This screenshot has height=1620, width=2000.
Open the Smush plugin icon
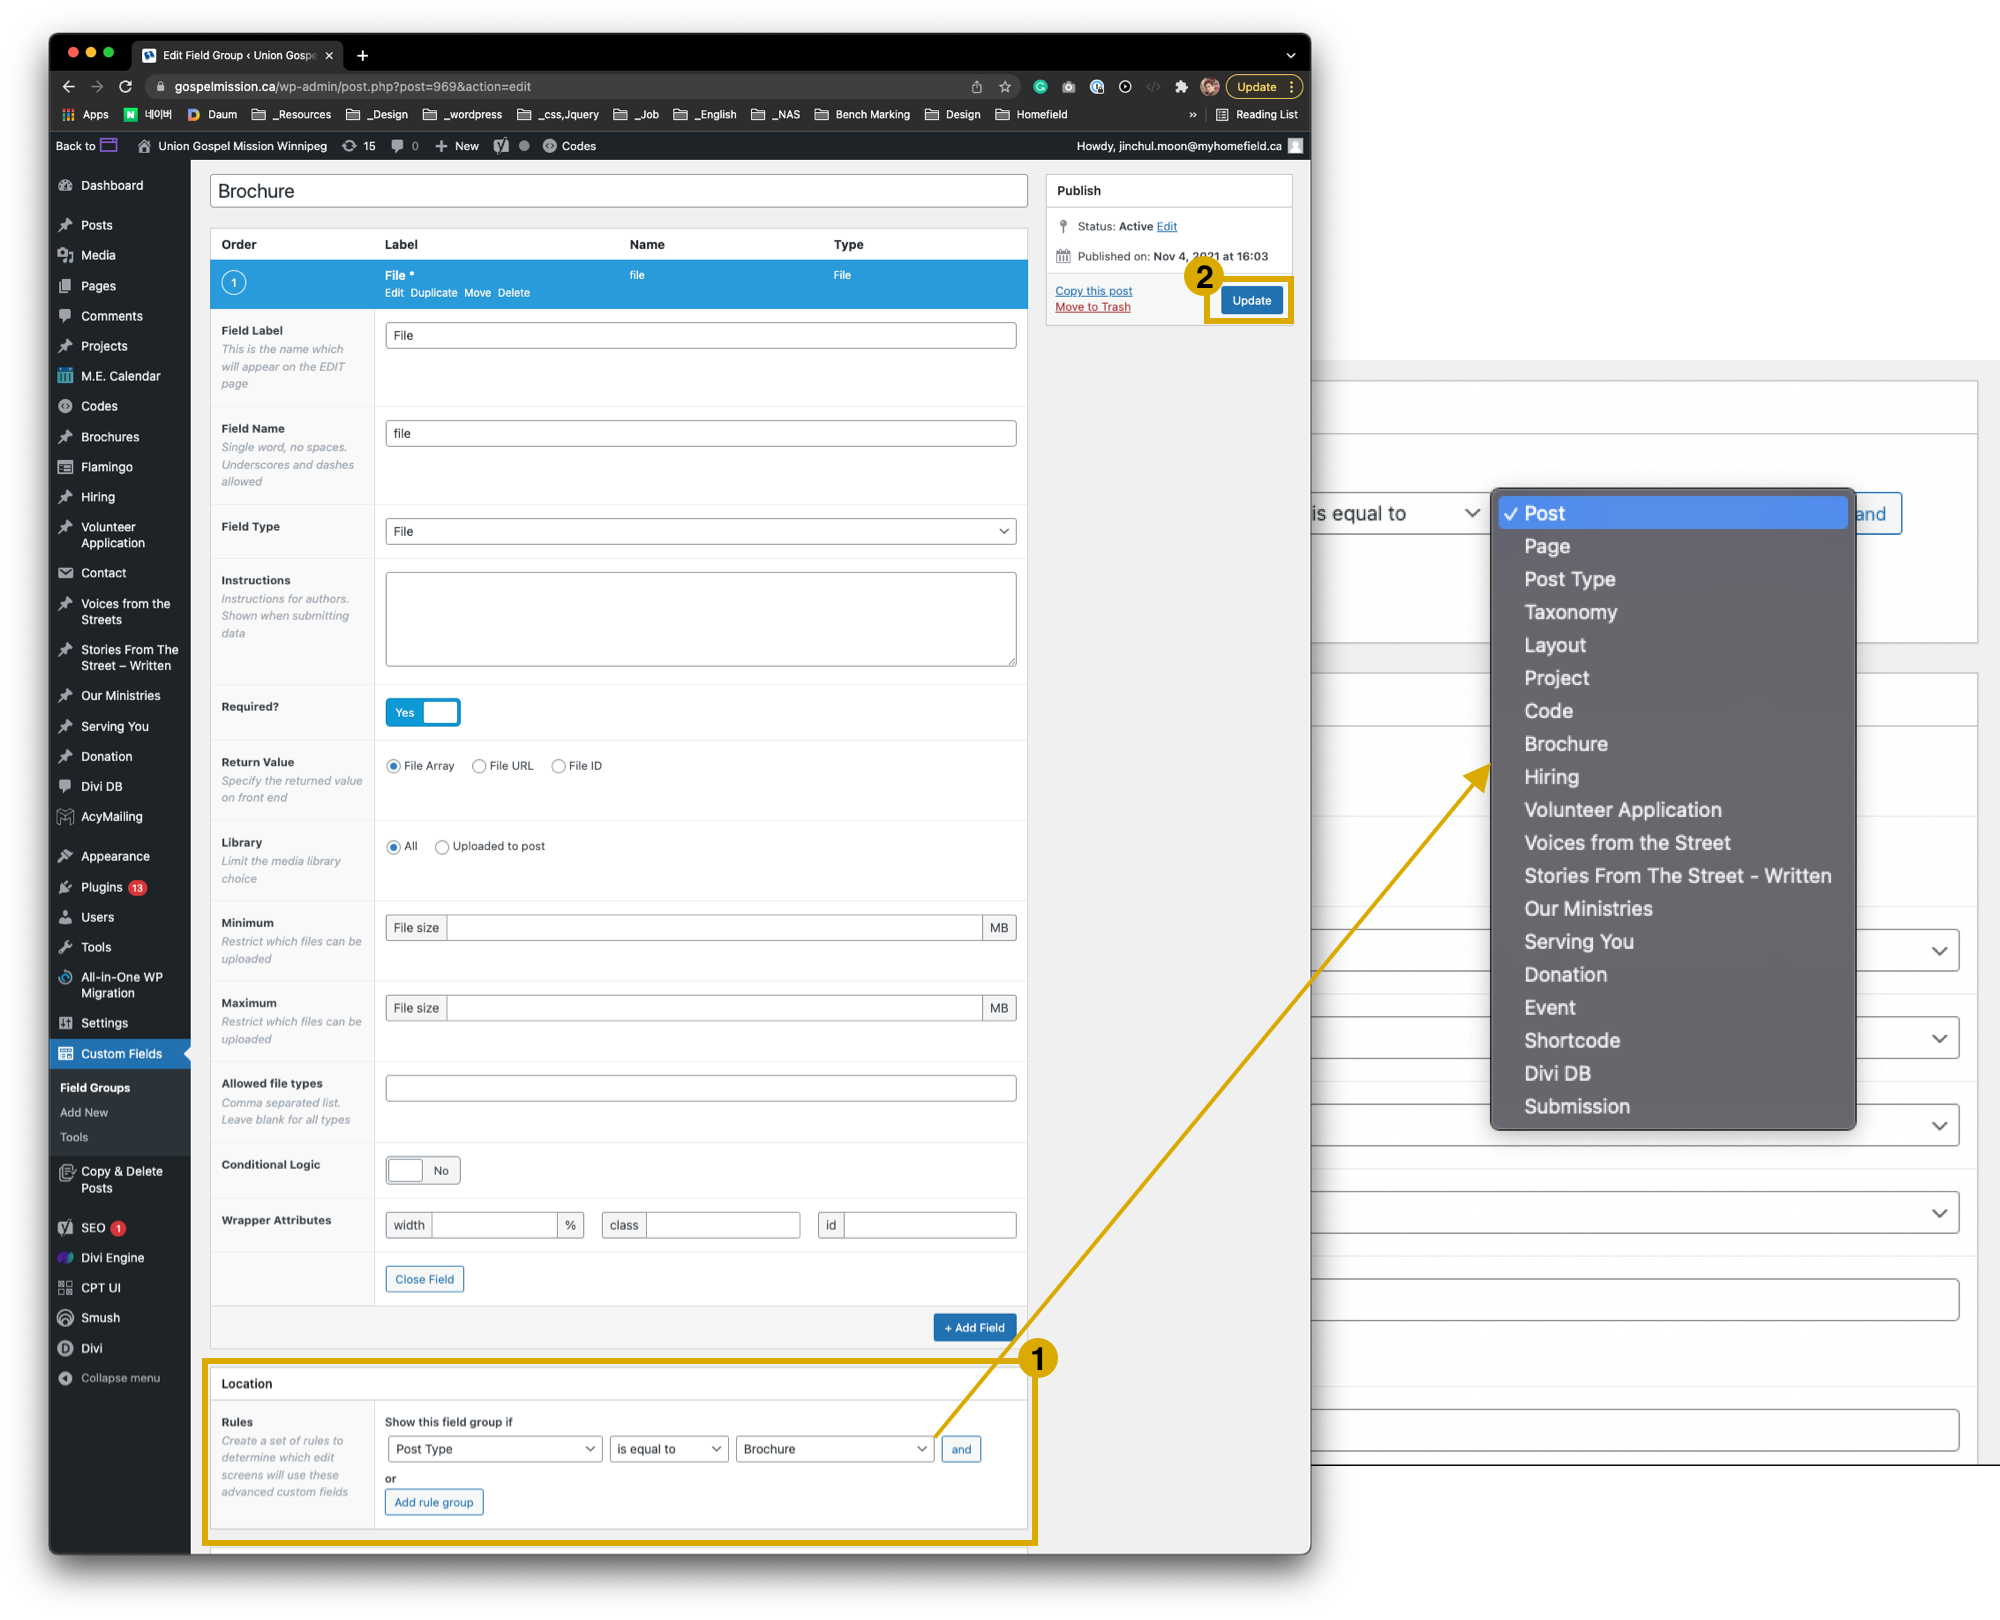point(66,1318)
